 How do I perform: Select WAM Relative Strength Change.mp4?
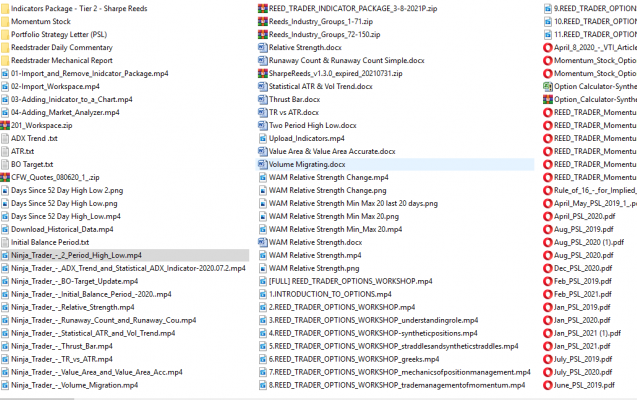(329, 177)
